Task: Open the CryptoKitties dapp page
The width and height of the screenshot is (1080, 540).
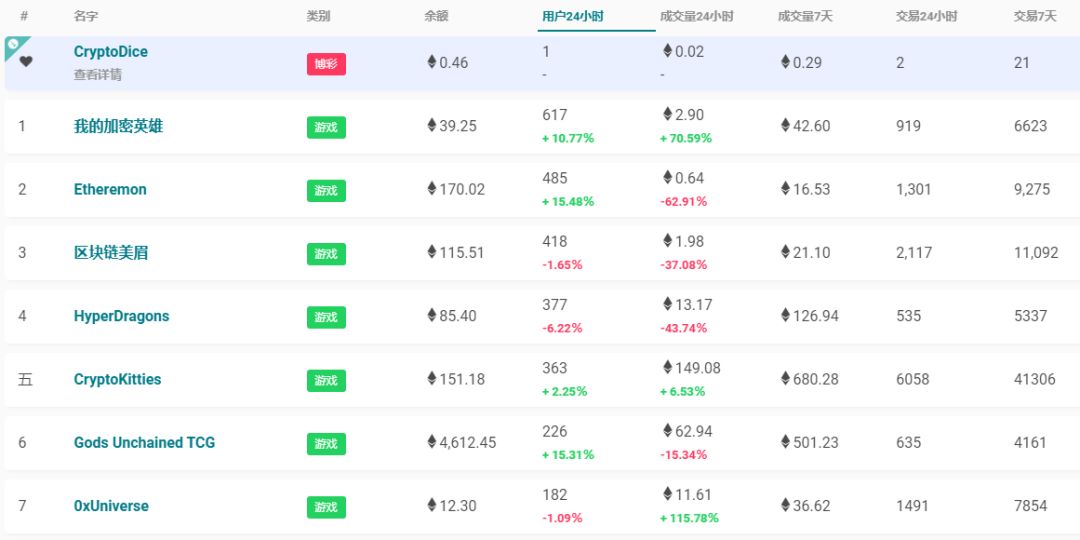Action: (118, 380)
